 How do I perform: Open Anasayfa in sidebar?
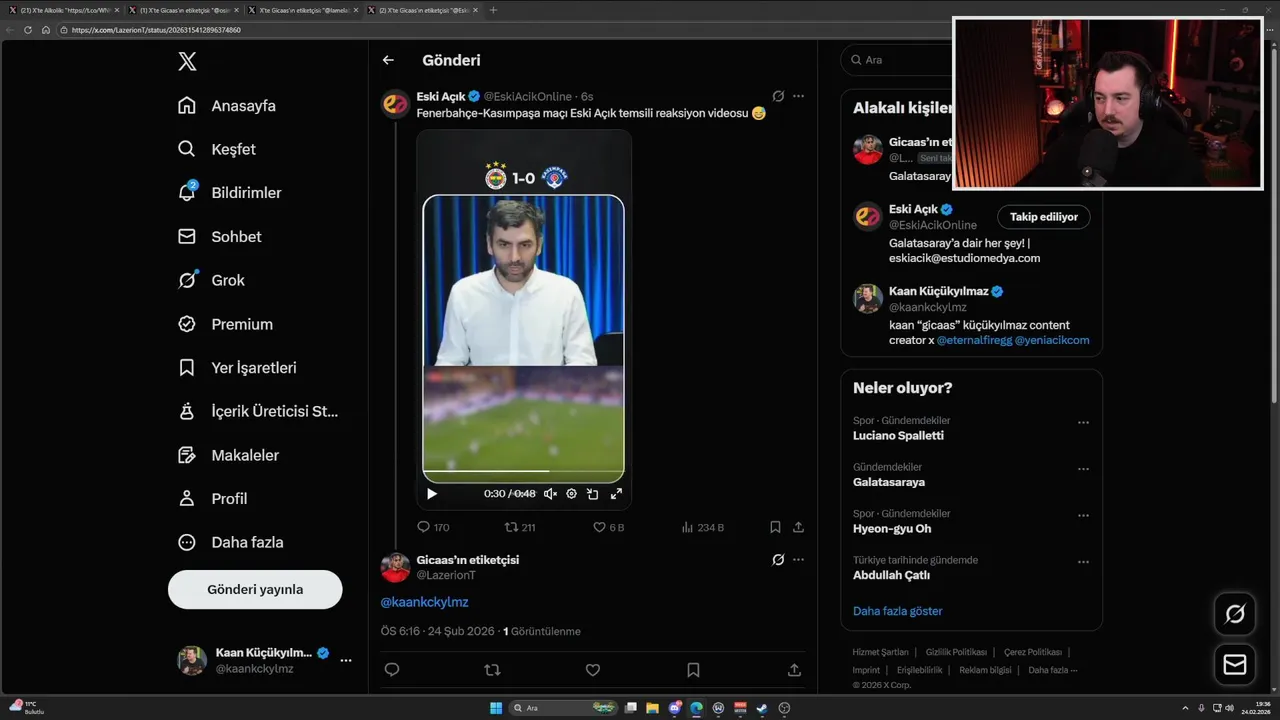[228, 106]
